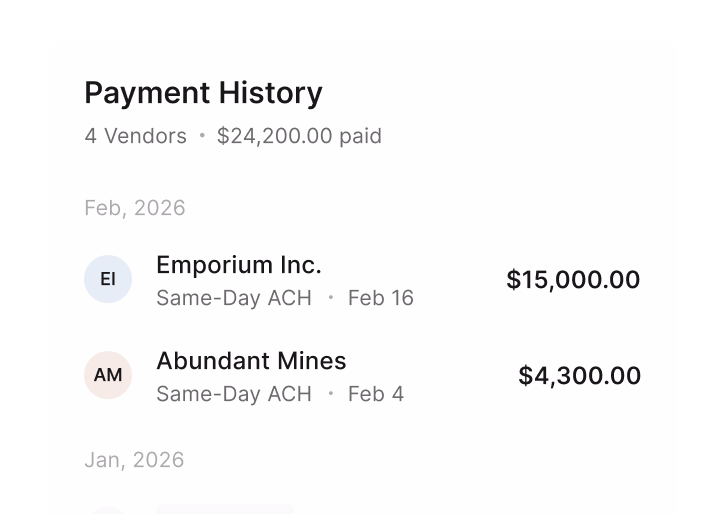Click the dot separator after 4 Vendors
728x514 pixels.
point(202,136)
